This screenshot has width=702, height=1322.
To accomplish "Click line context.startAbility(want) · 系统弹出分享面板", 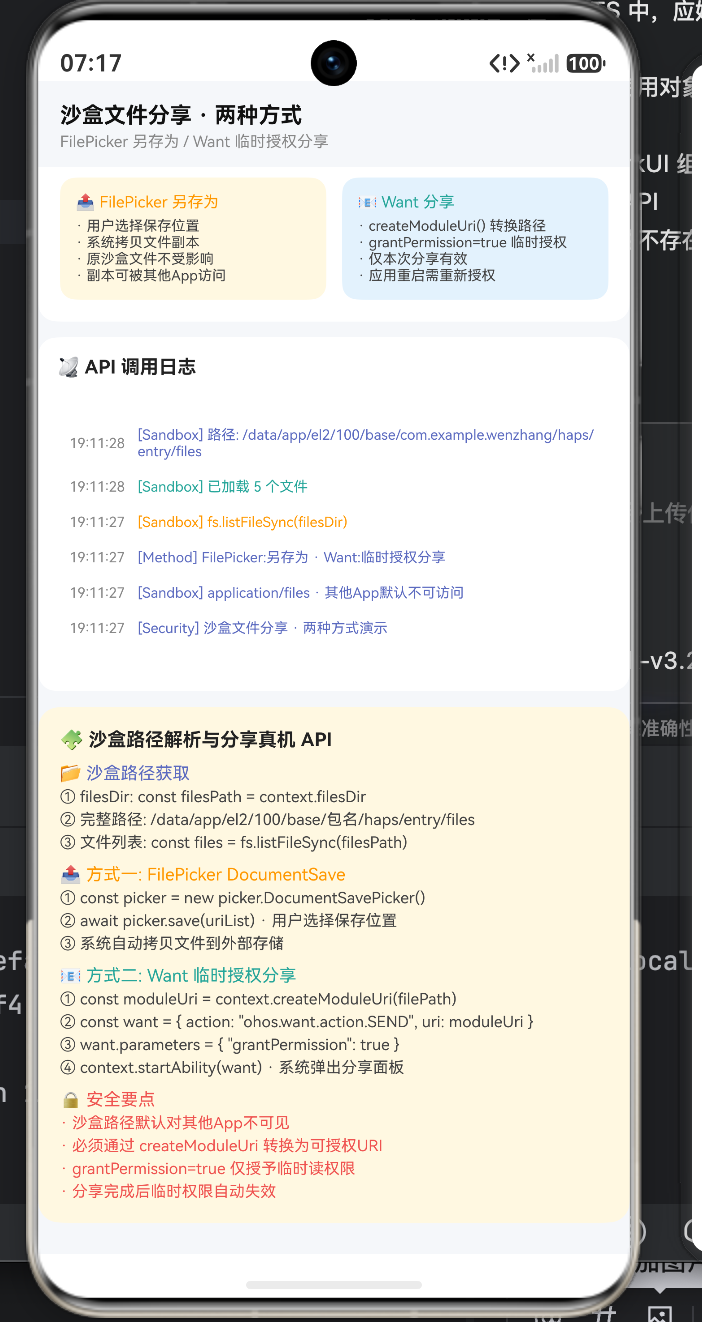I will [x=232, y=1067].
